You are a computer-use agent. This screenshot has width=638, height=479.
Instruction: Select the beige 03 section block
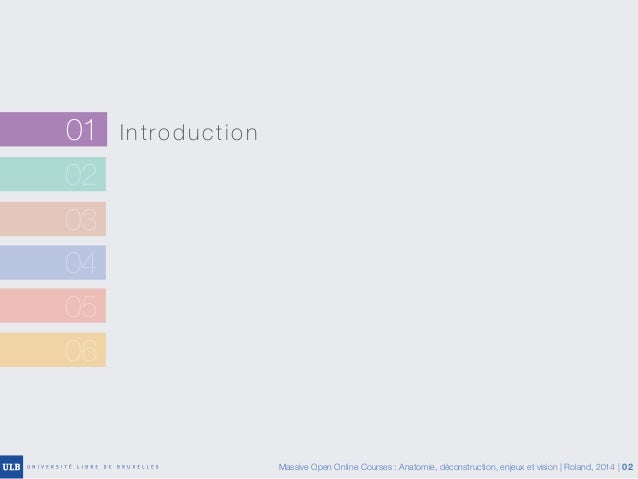53,219
